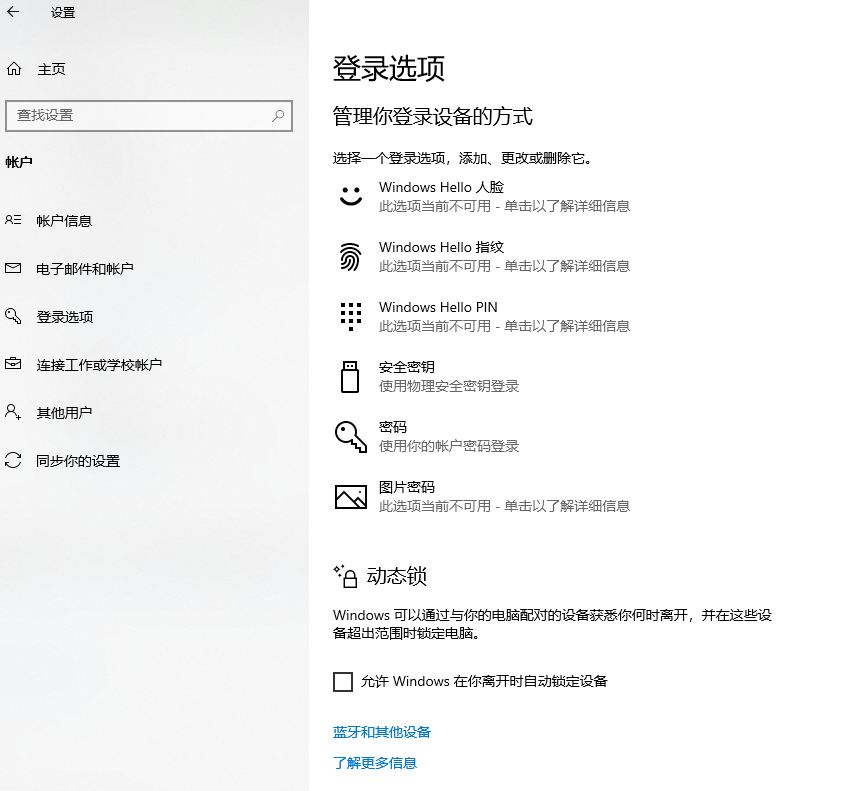Go to 同步你的设置 page
859x791 pixels.
78,461
